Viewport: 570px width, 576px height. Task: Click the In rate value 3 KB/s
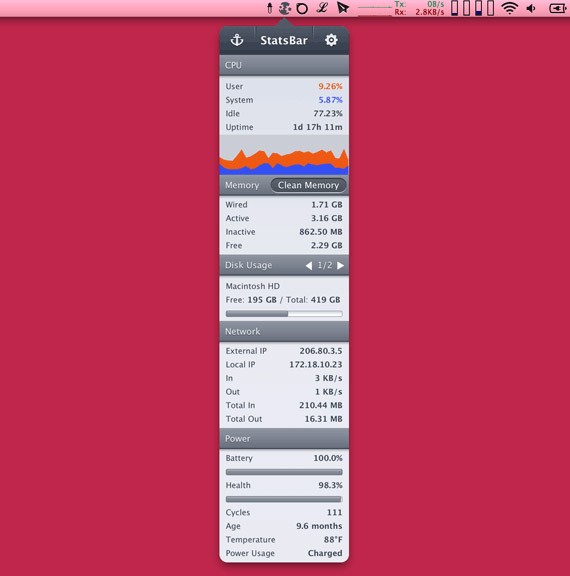329,378
